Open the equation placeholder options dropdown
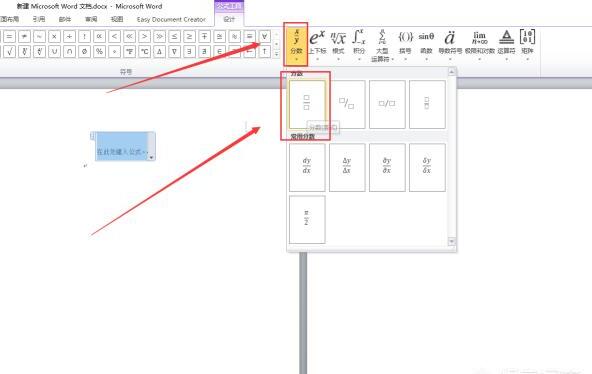This screenshot has width=592, height=374. pyautogui.click(x=151, y=157)
